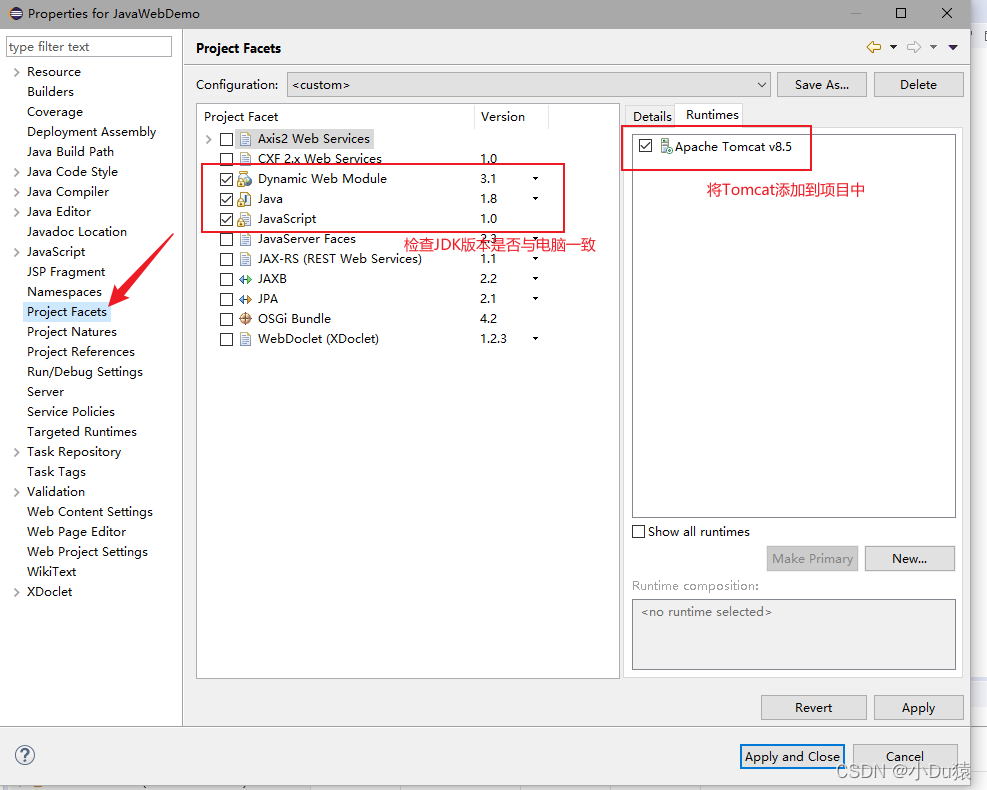Open the Server properties page

pyautogui.click(x=45, y=392)
